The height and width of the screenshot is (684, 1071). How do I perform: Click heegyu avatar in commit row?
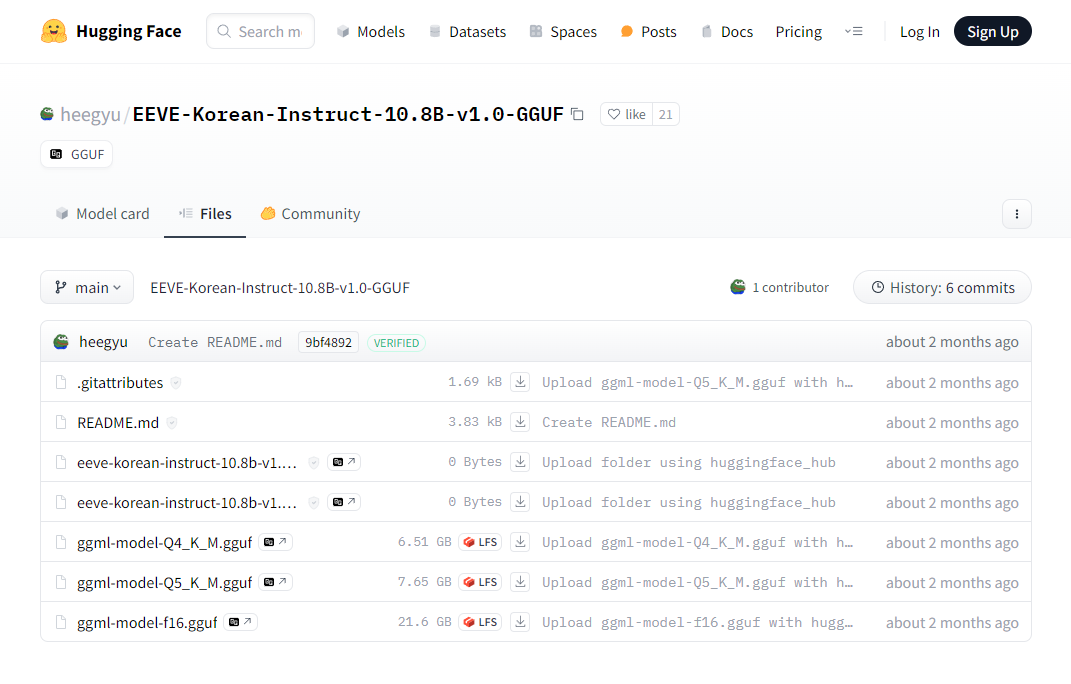coord(61,342)
